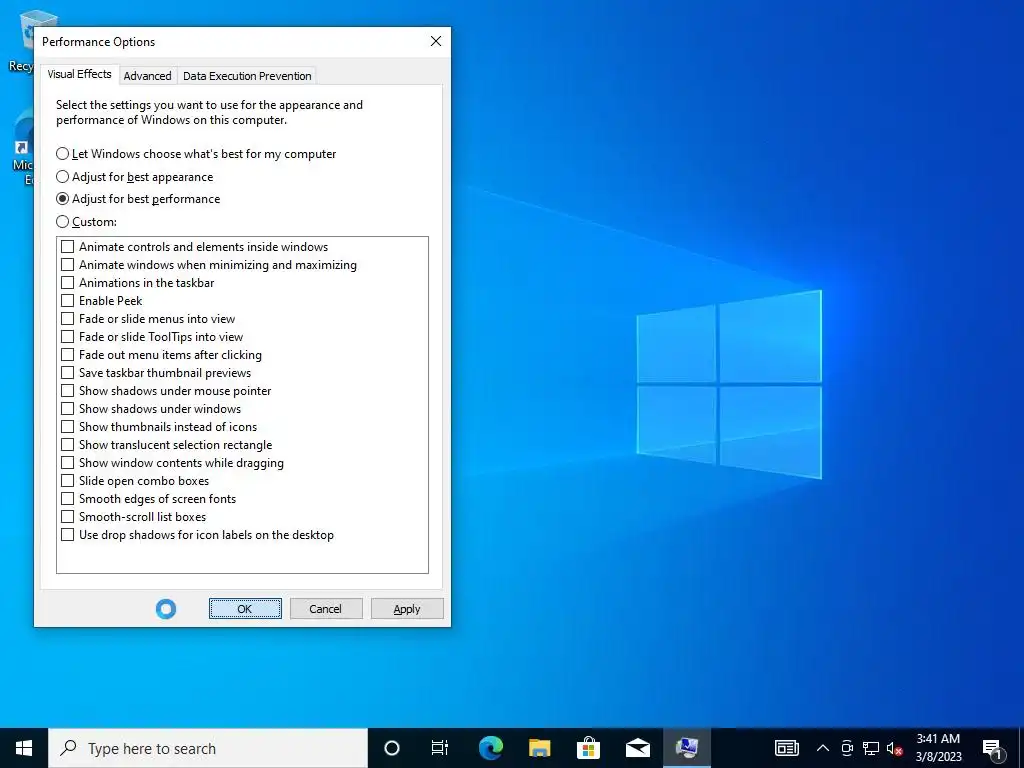Viewport: 1024px width, 768px height.
Task: Enable Animations in the taskbar
Action: (67, 283)
